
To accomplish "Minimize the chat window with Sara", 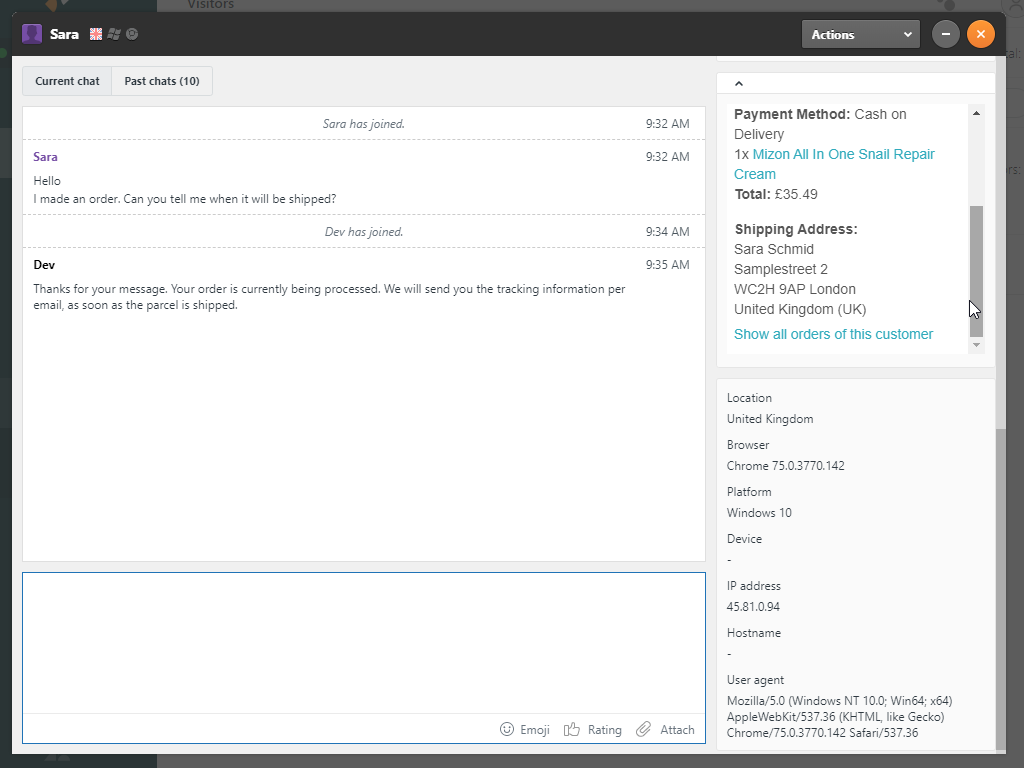I will (946, 34).
